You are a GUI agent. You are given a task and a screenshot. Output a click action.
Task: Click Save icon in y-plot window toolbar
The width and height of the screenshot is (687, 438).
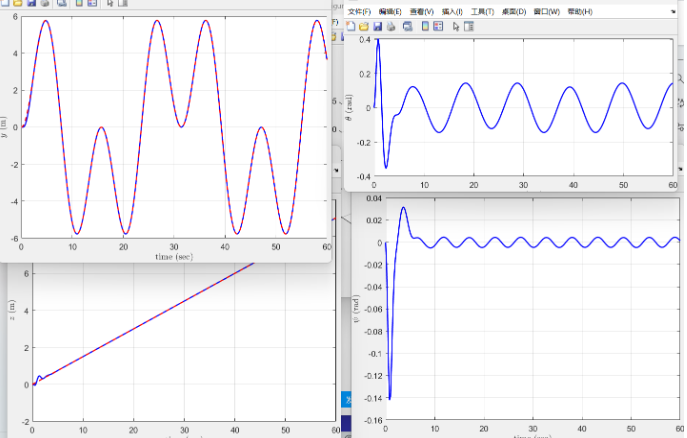[31, 3]
